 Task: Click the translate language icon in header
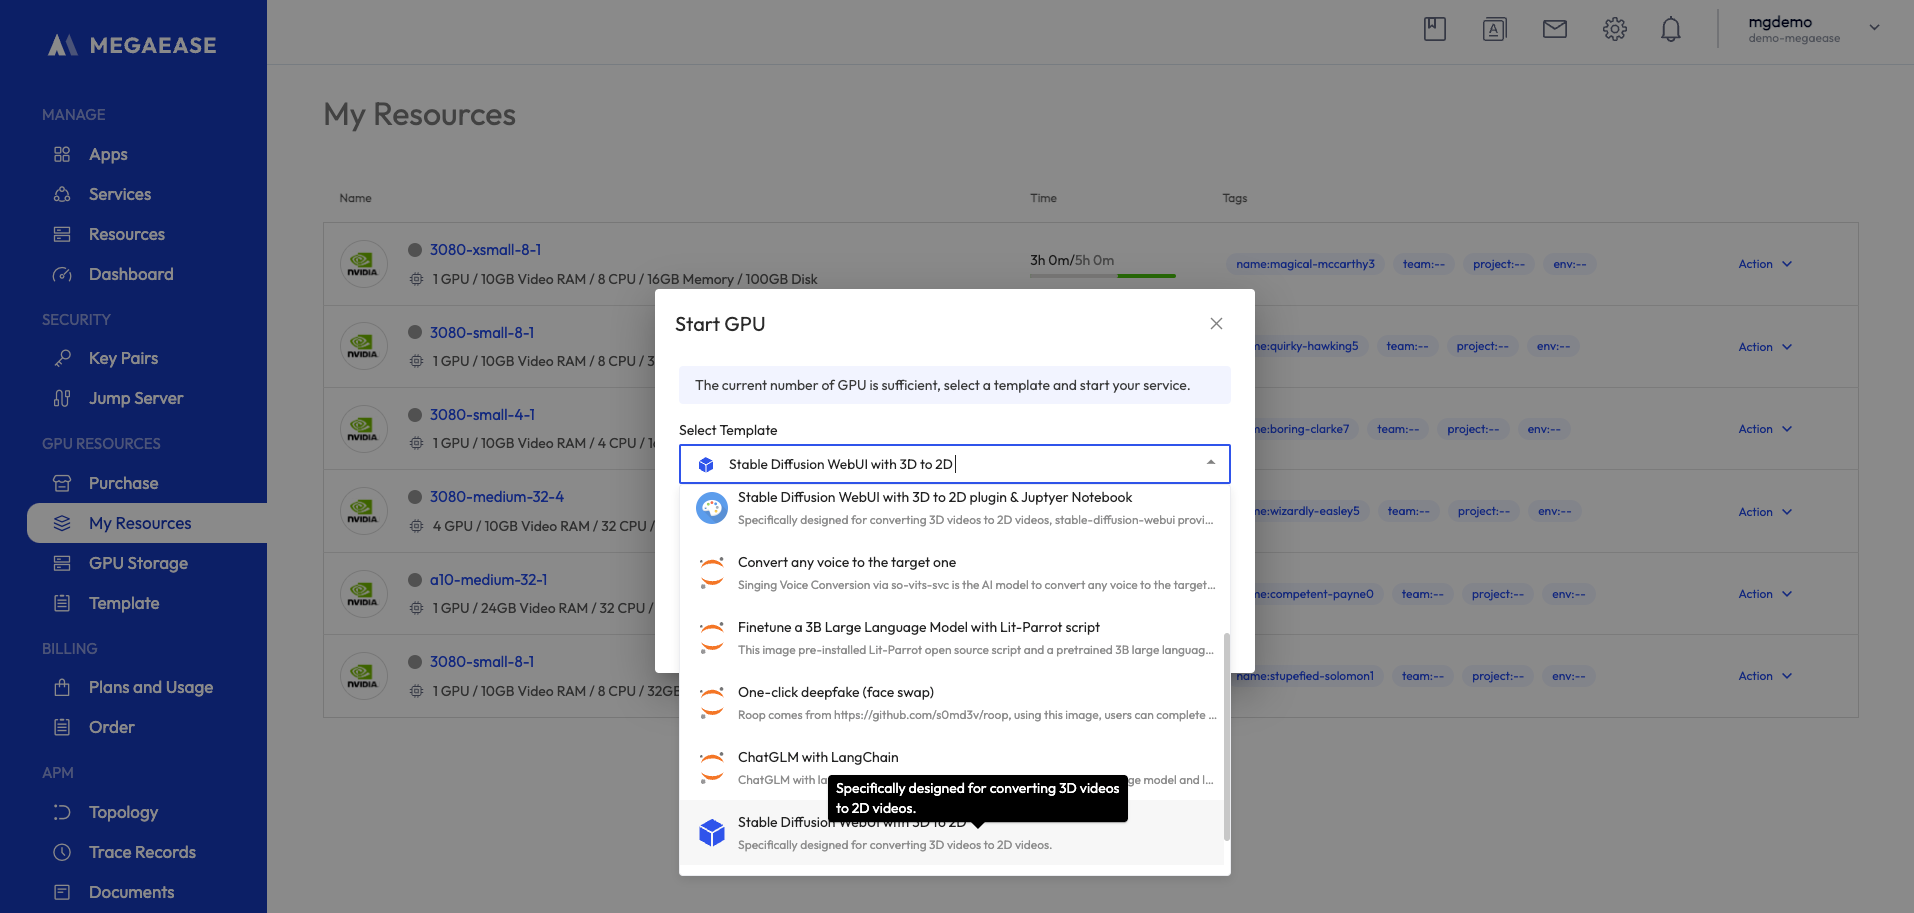coord(1494,30)
